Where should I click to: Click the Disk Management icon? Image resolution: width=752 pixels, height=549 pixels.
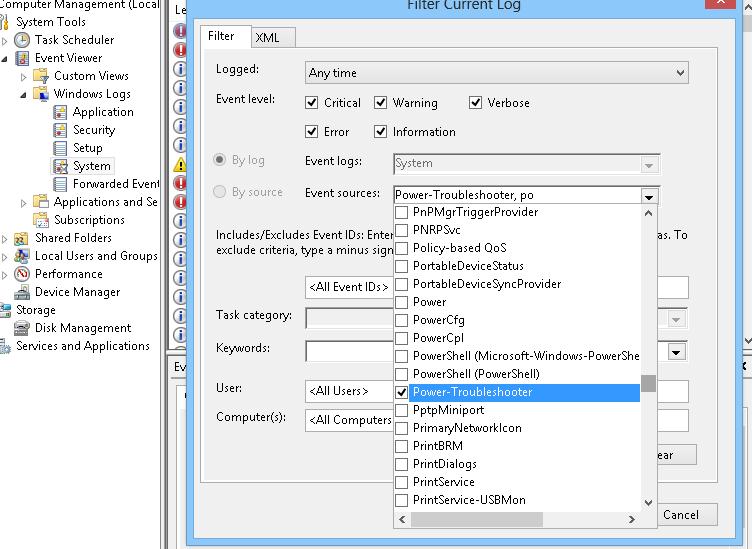tap(22, 328)
